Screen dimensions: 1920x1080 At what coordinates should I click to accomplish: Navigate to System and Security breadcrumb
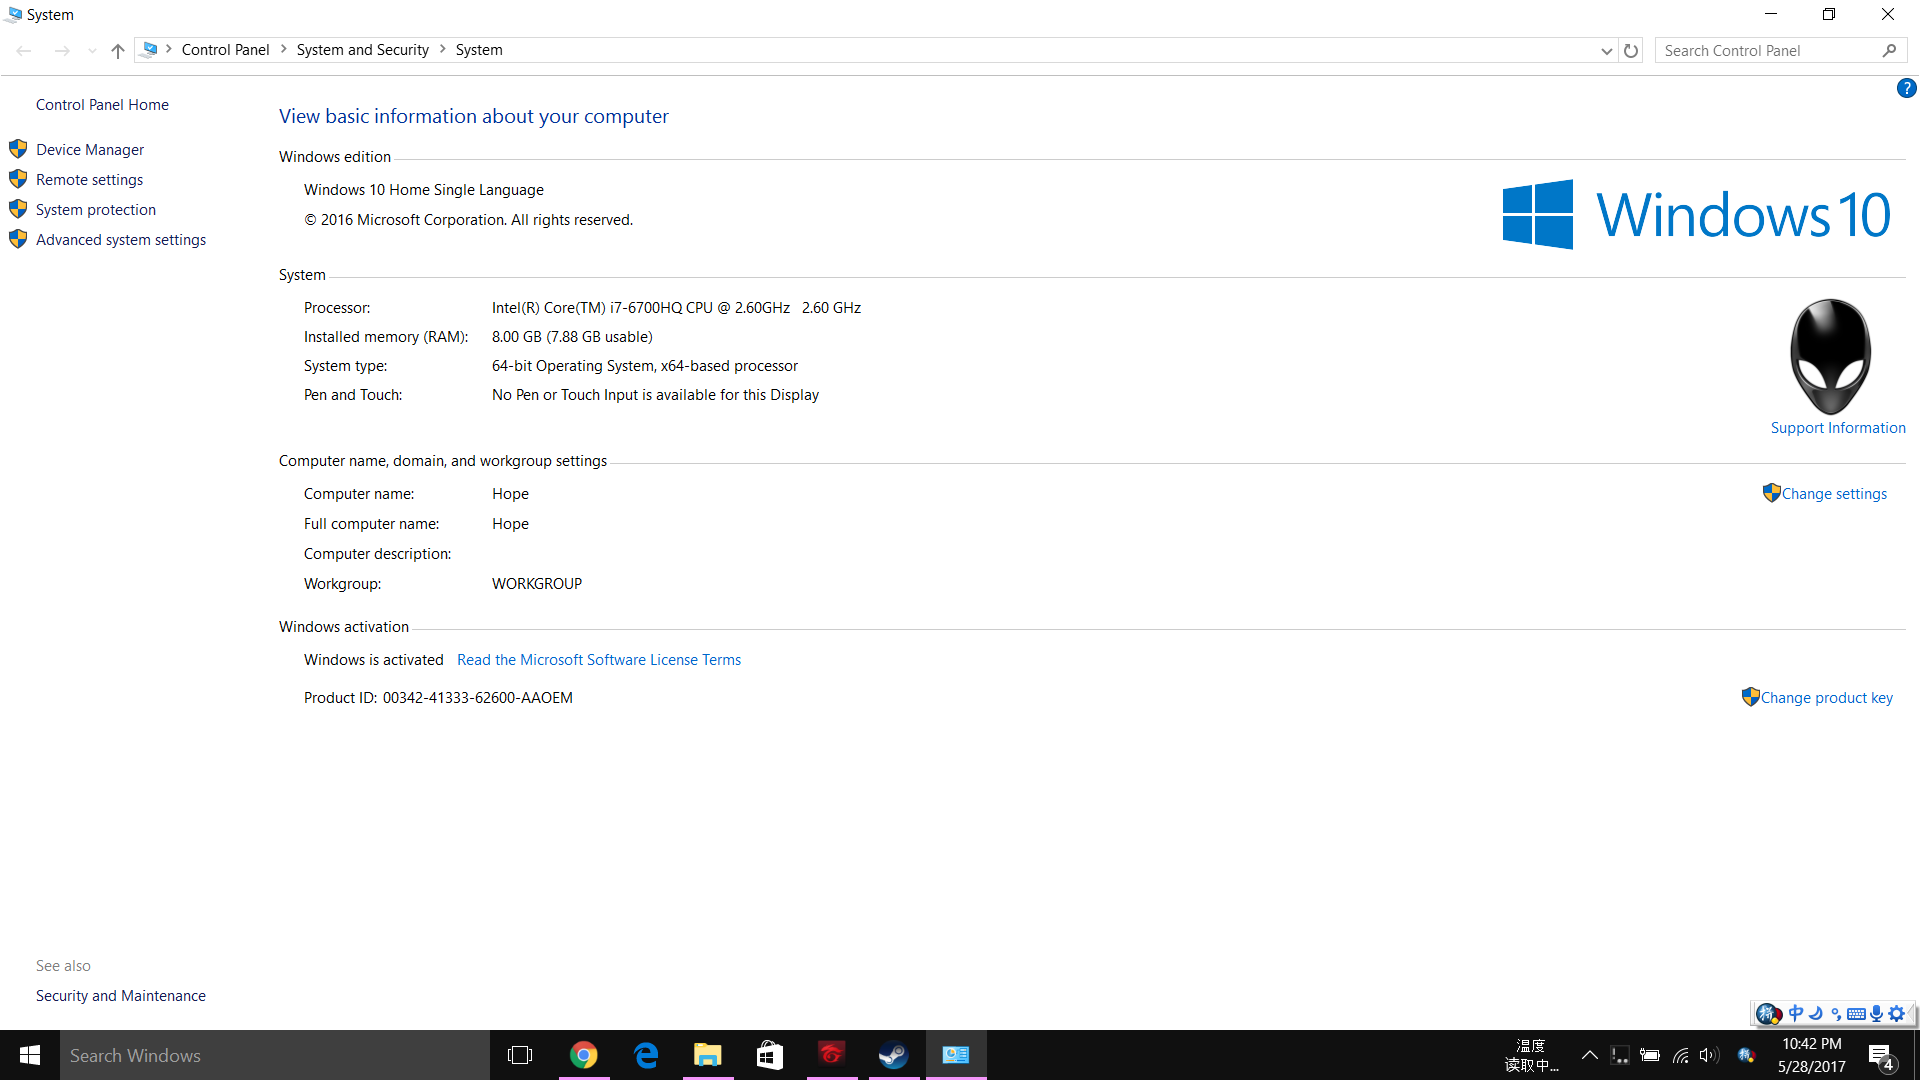pos(362,50)
